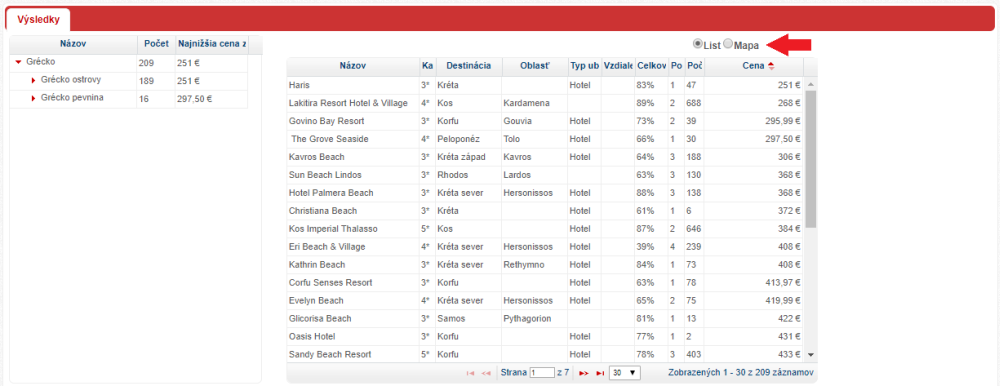Screen dimensions: 1000x386
Task: Select the Mapa view radio button
Action: point(728,45)
